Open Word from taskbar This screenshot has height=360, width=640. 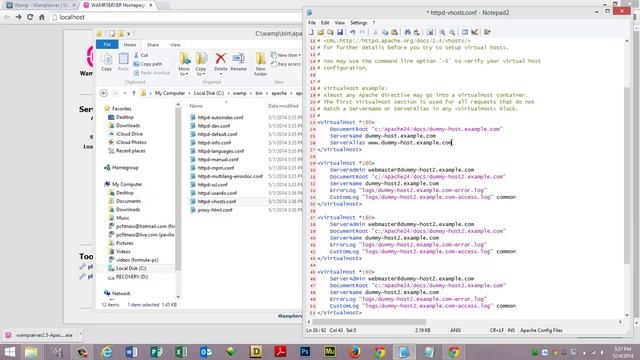(131, 351)
